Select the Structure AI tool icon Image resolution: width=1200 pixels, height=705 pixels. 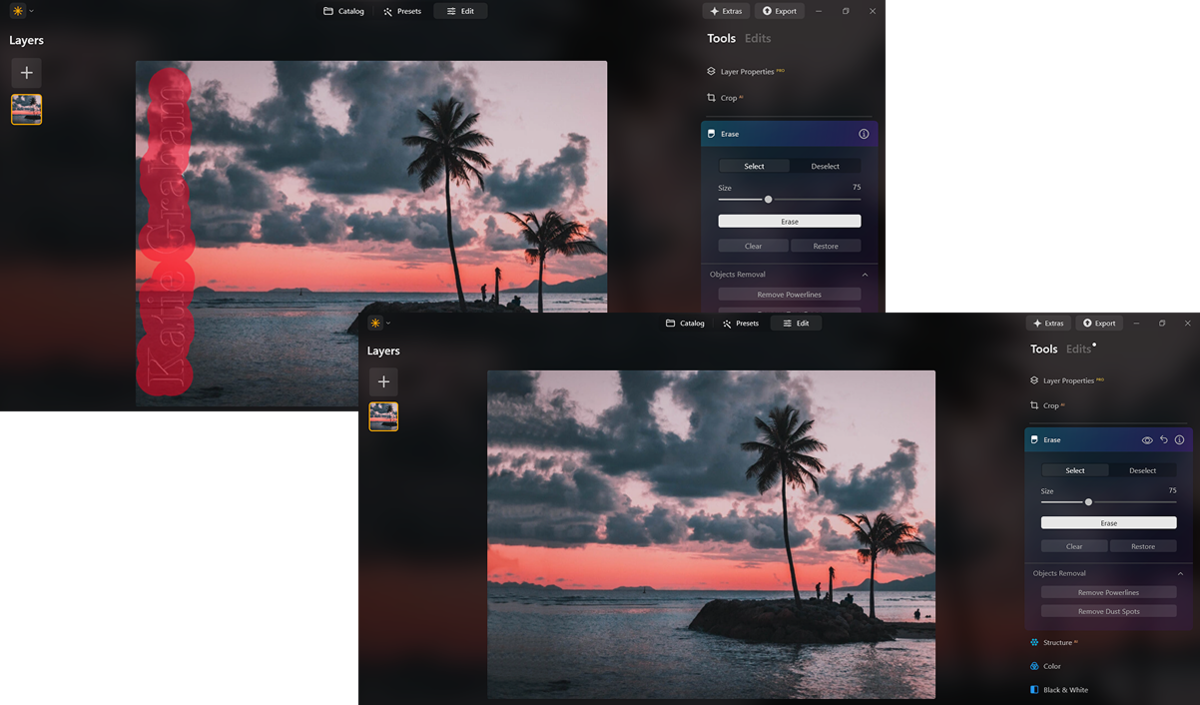click(x=1035, y=642)
